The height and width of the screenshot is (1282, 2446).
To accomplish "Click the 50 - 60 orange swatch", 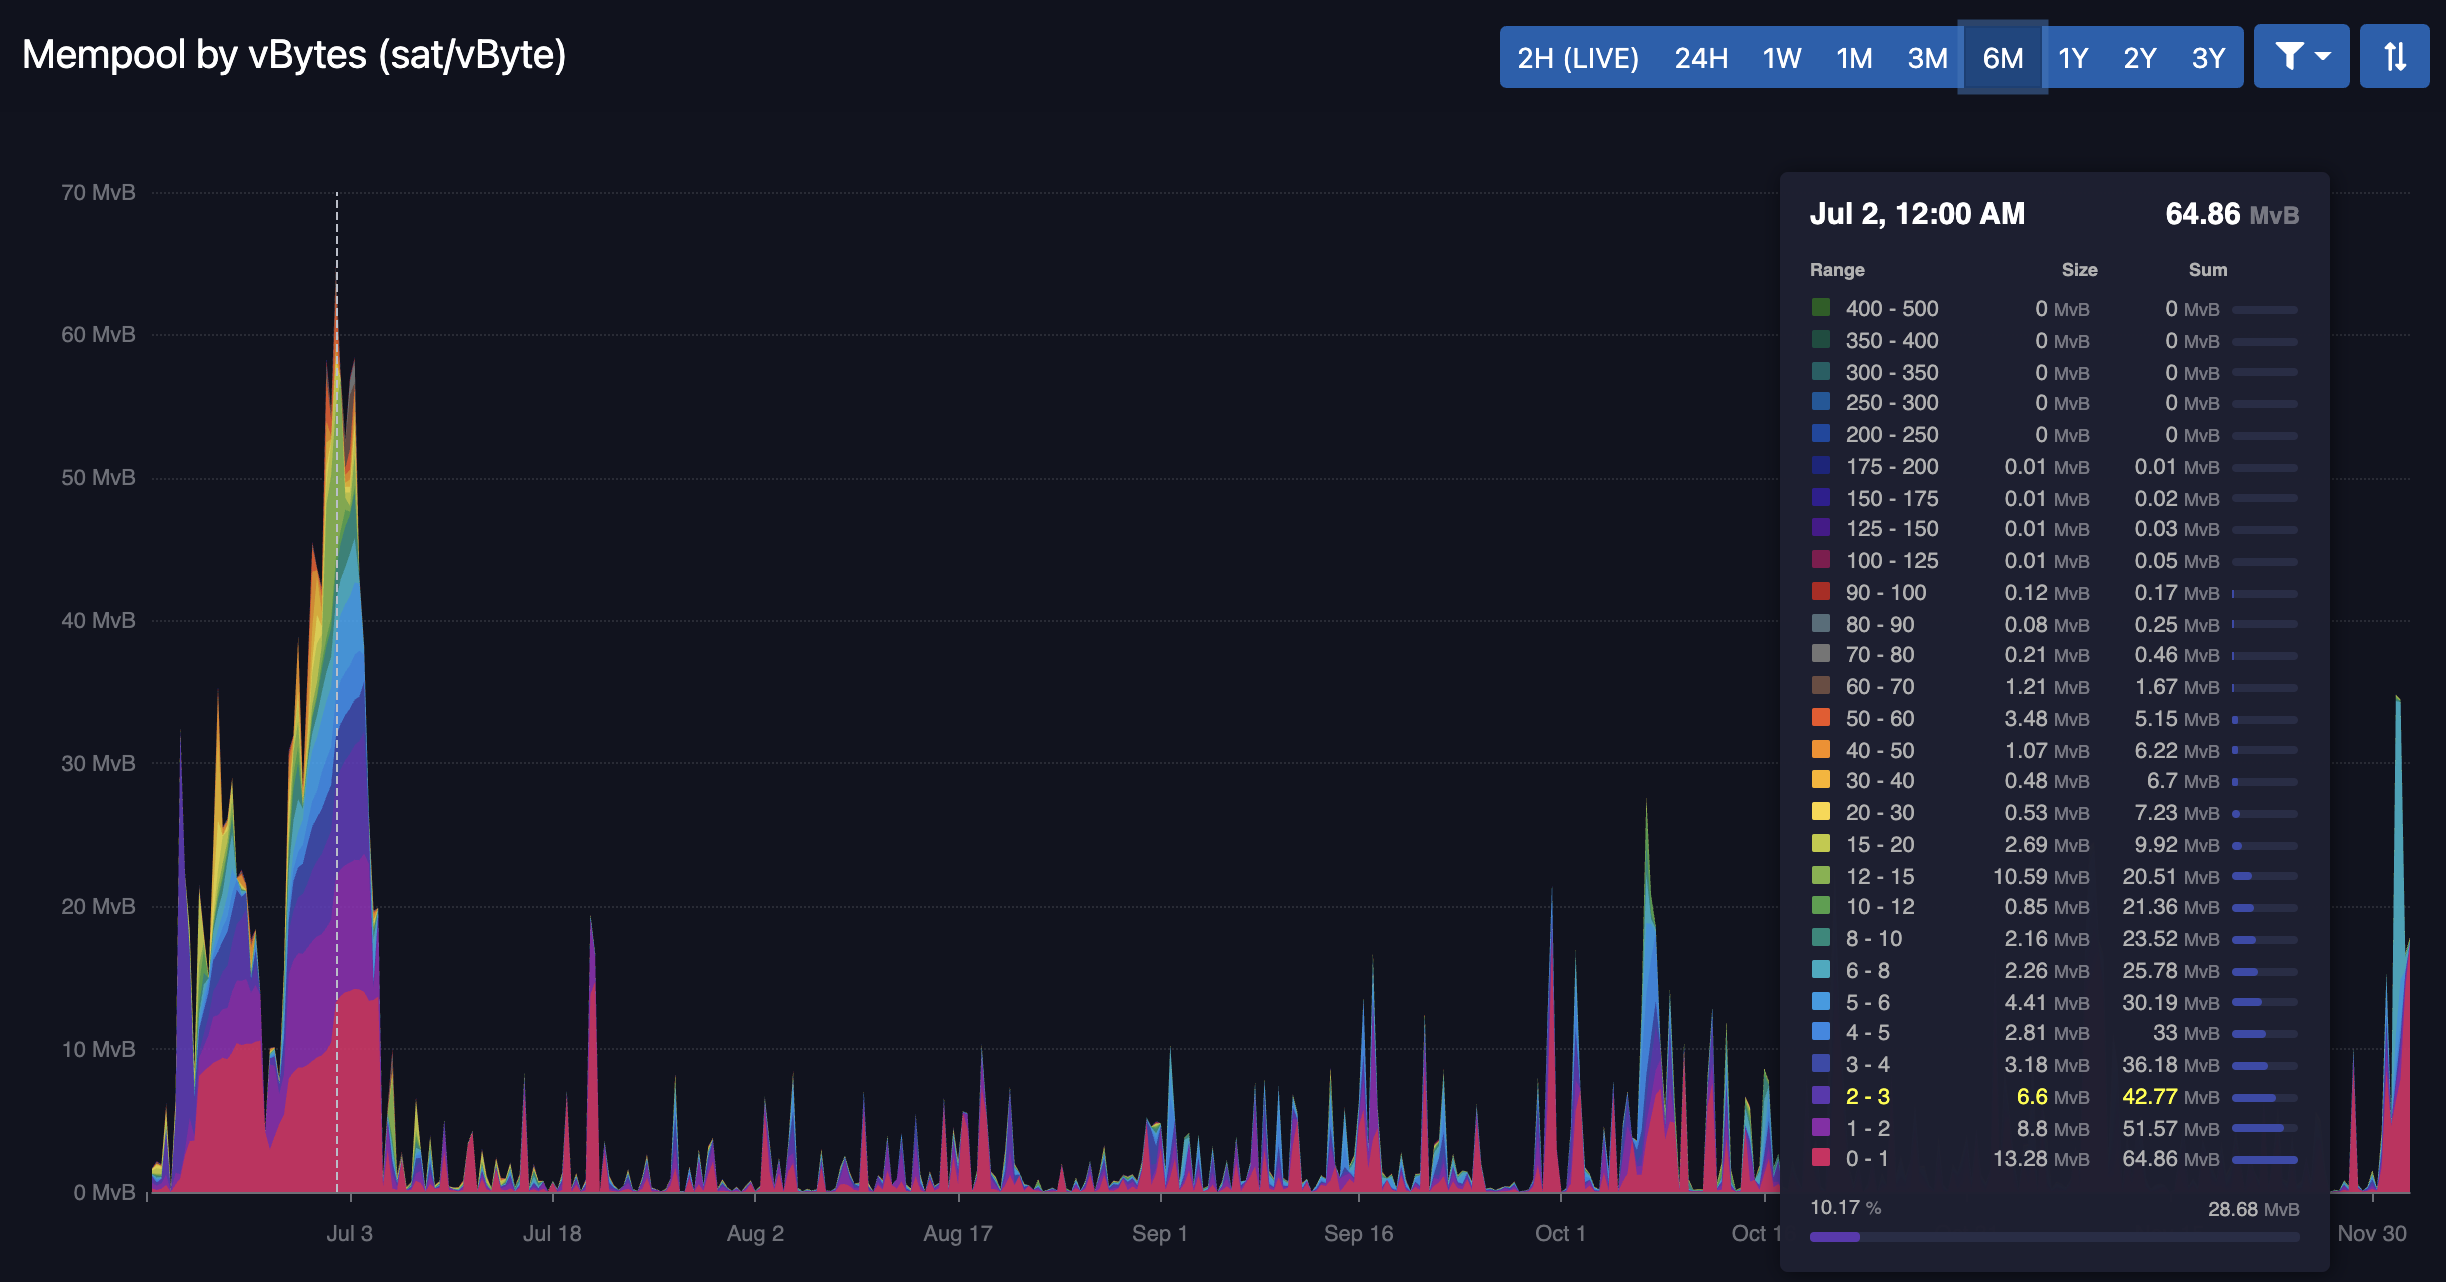I will coord(1821,717).
